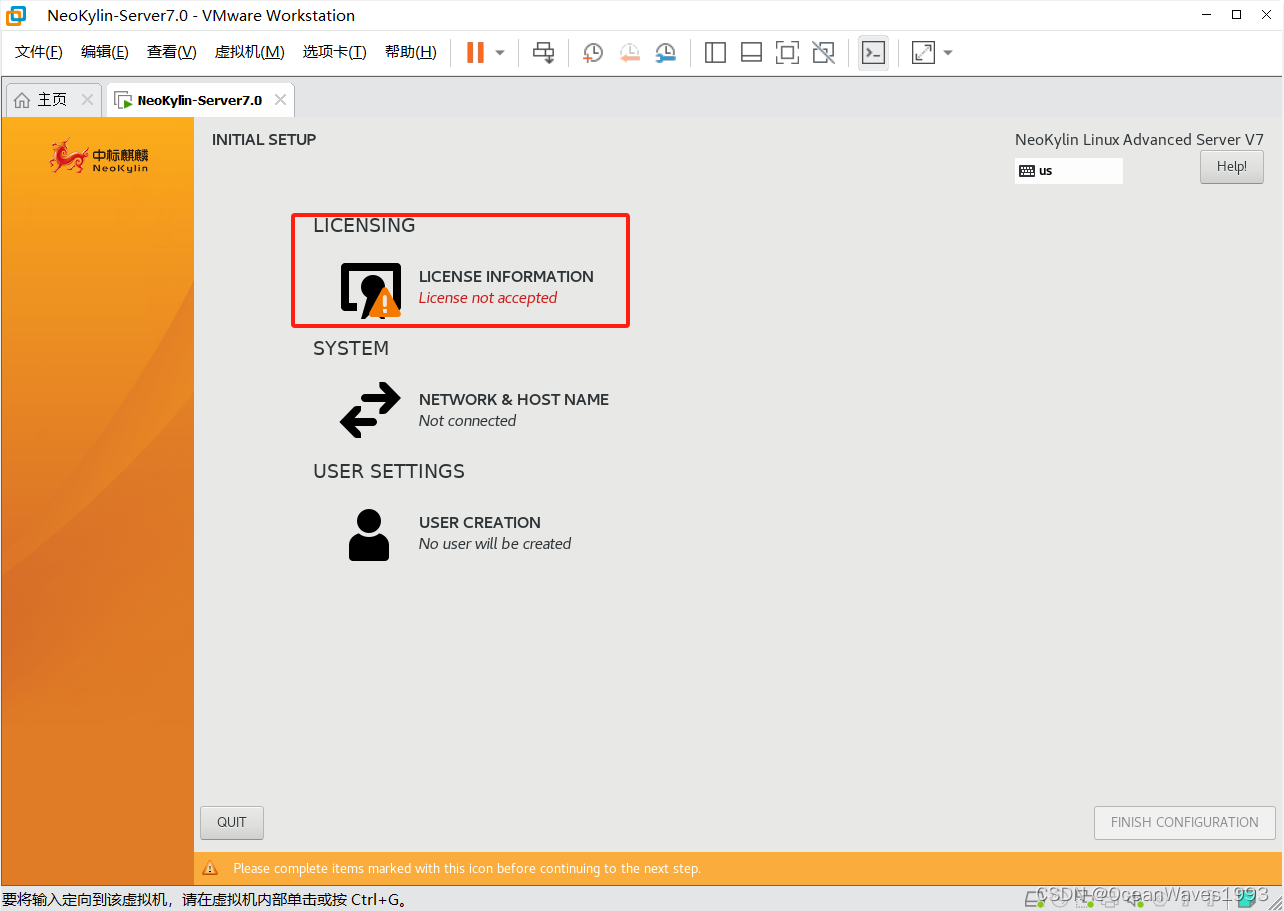1284x911 pixels.
Task: Click the us keyboard layout indicator
Action: click(1068, 171)
